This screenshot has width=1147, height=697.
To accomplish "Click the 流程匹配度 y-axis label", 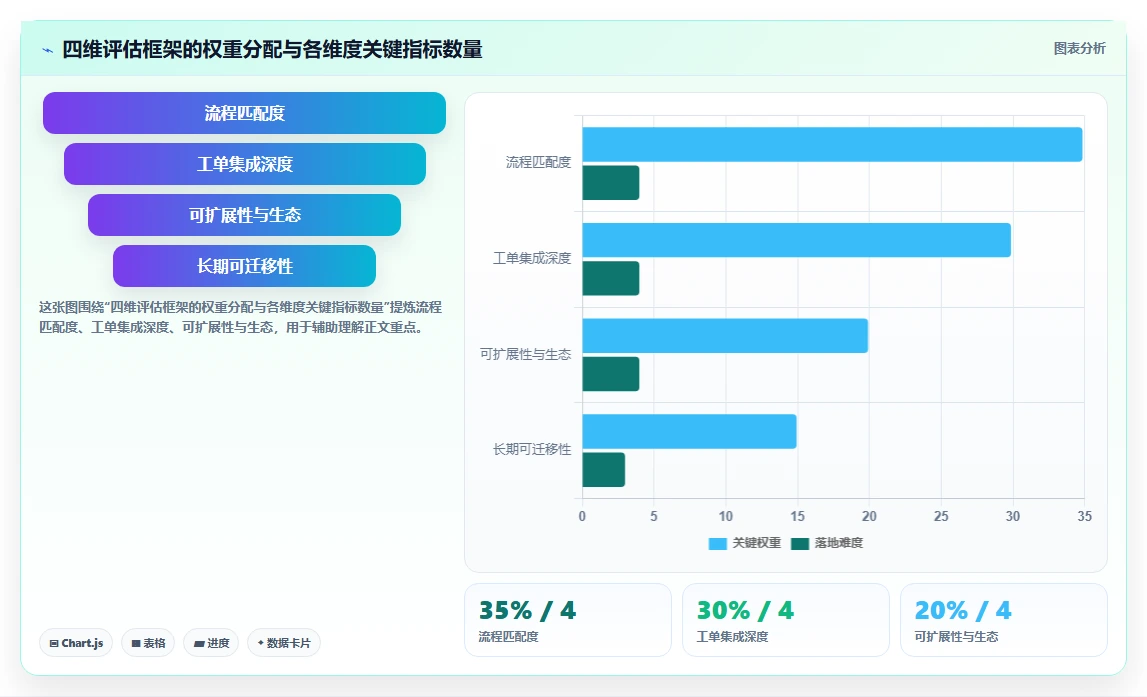I will [x=538, y=162].
